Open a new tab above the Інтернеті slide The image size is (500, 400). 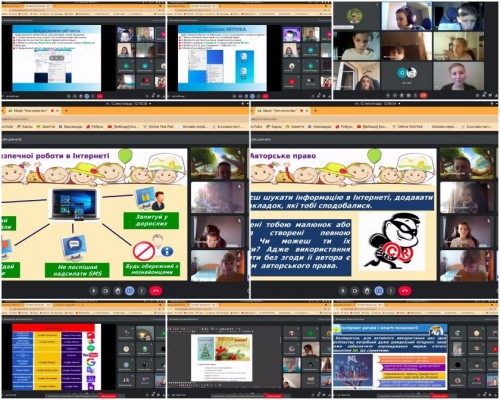click(x=66, y=110)
